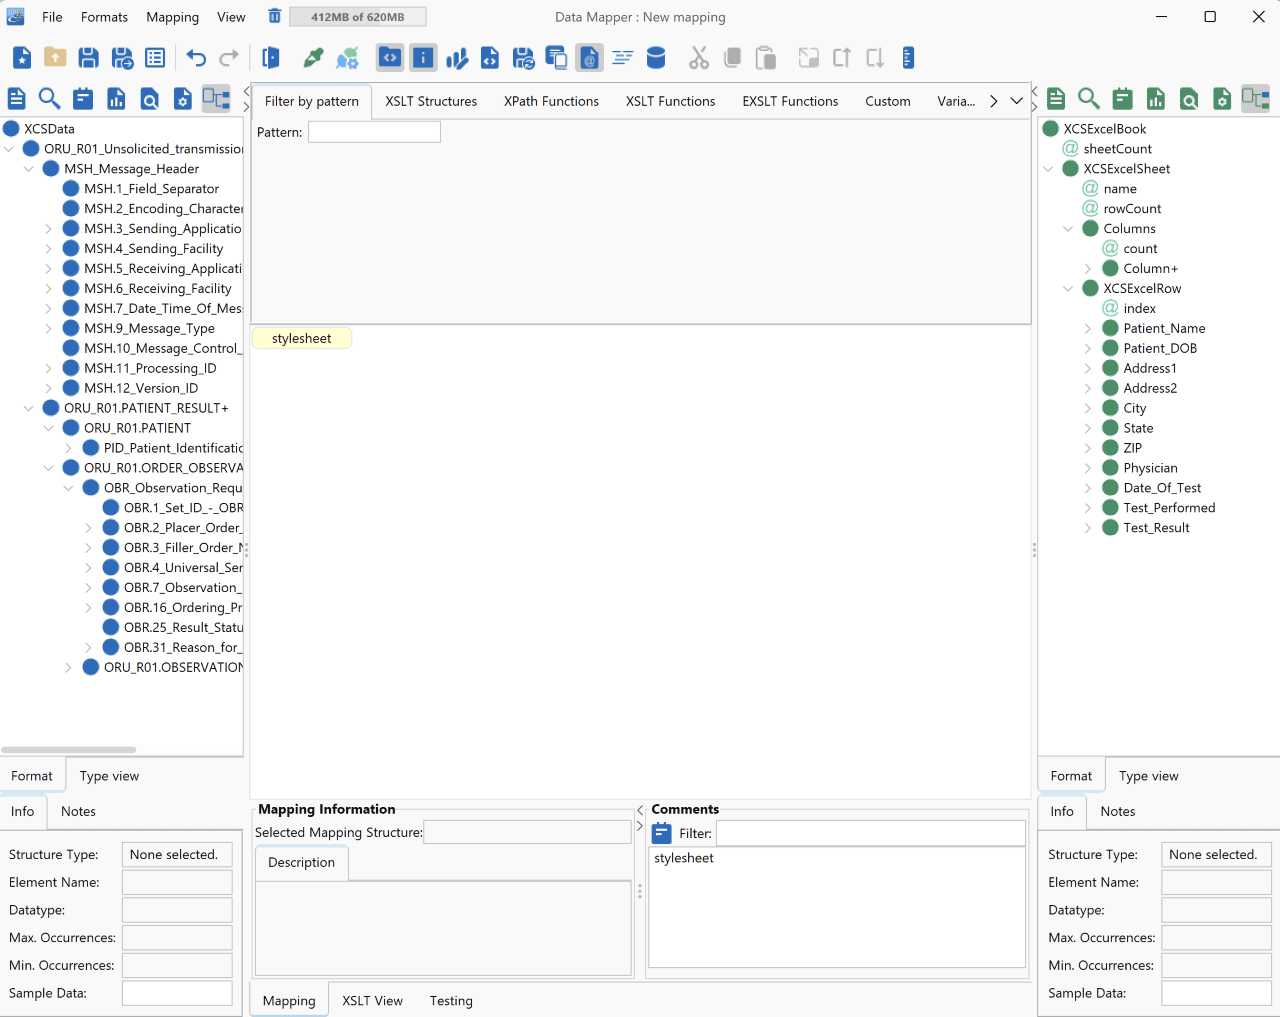Toggle the source tree view button
Viewport: 1280px width, 1017px height.
[217, 98]
